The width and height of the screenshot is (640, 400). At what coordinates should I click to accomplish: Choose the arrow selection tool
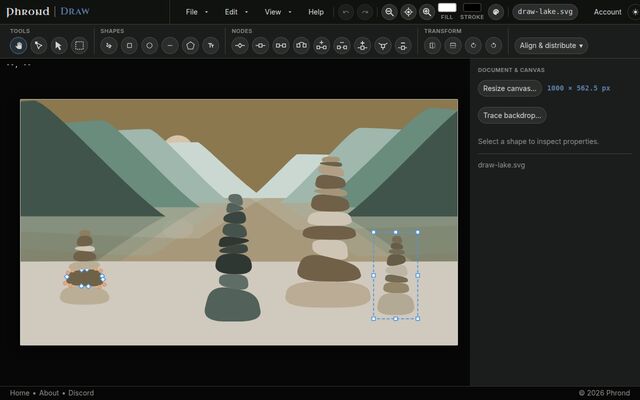(x=59, y=45)
